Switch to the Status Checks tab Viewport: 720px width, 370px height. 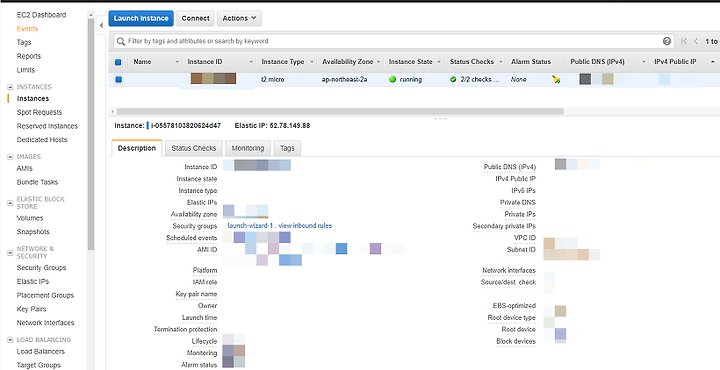point(193,148)
